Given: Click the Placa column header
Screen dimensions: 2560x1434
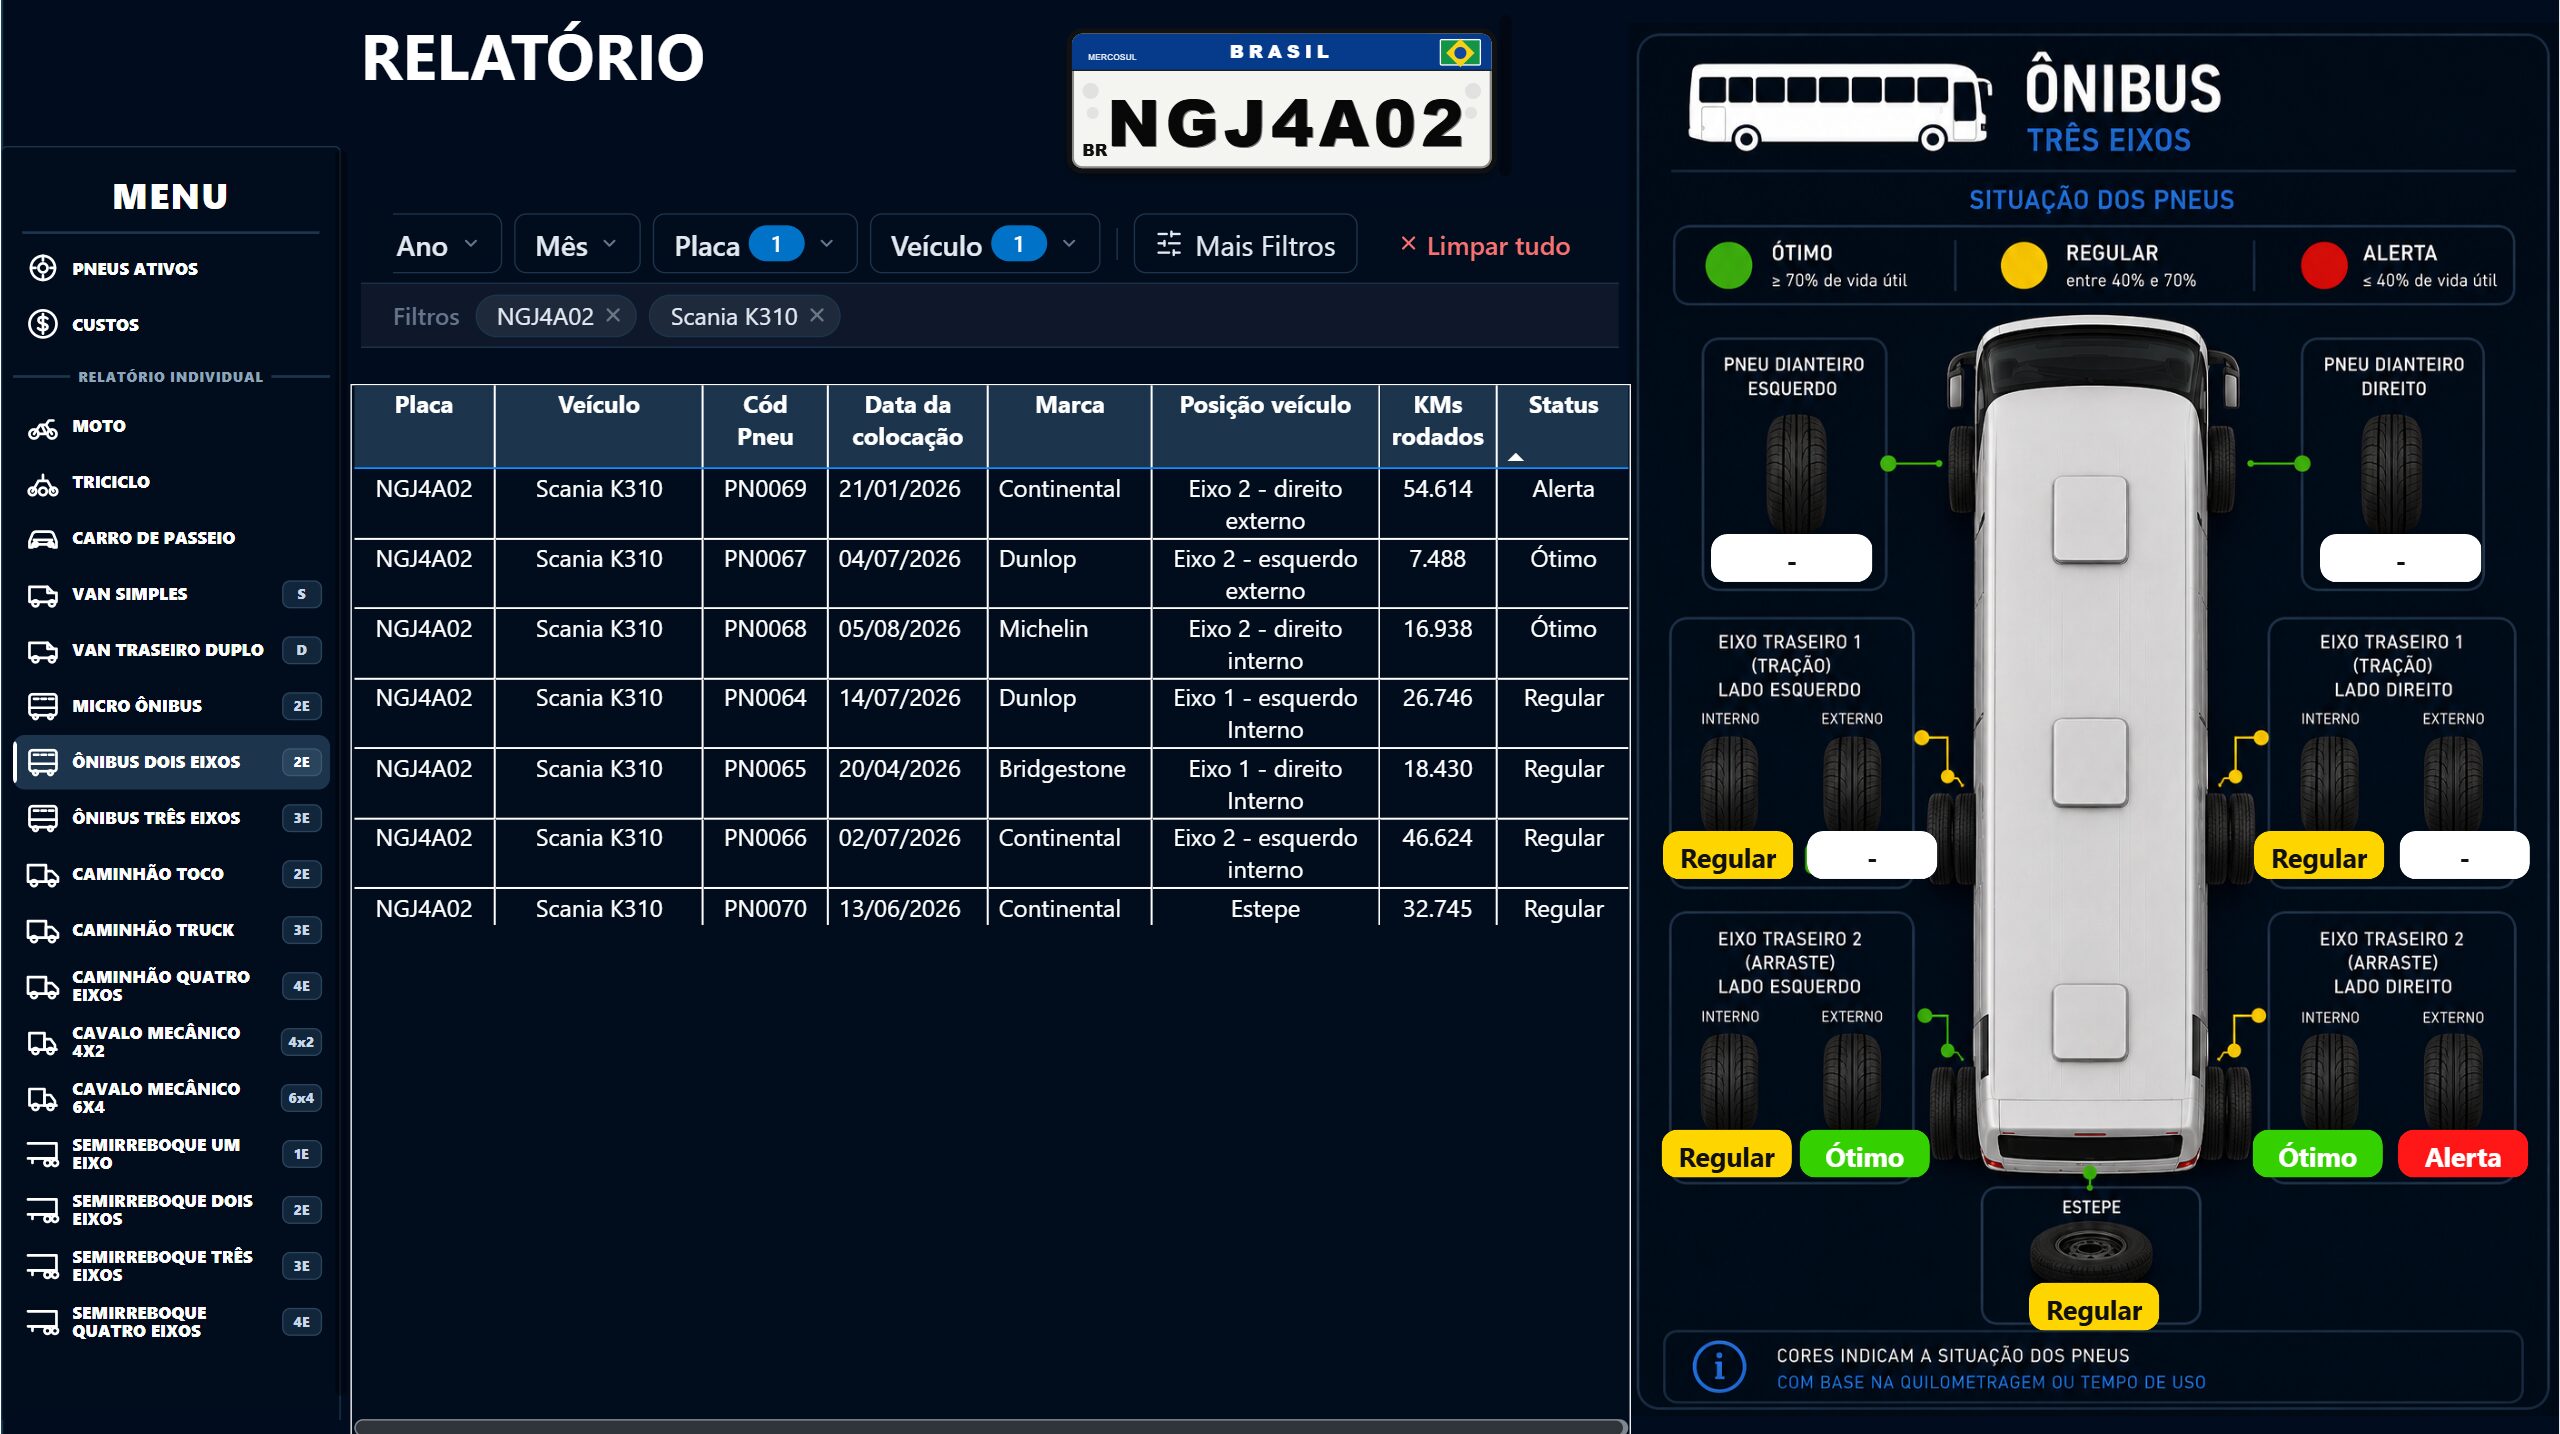Looking at the screenshot, I should pos(424,426).
